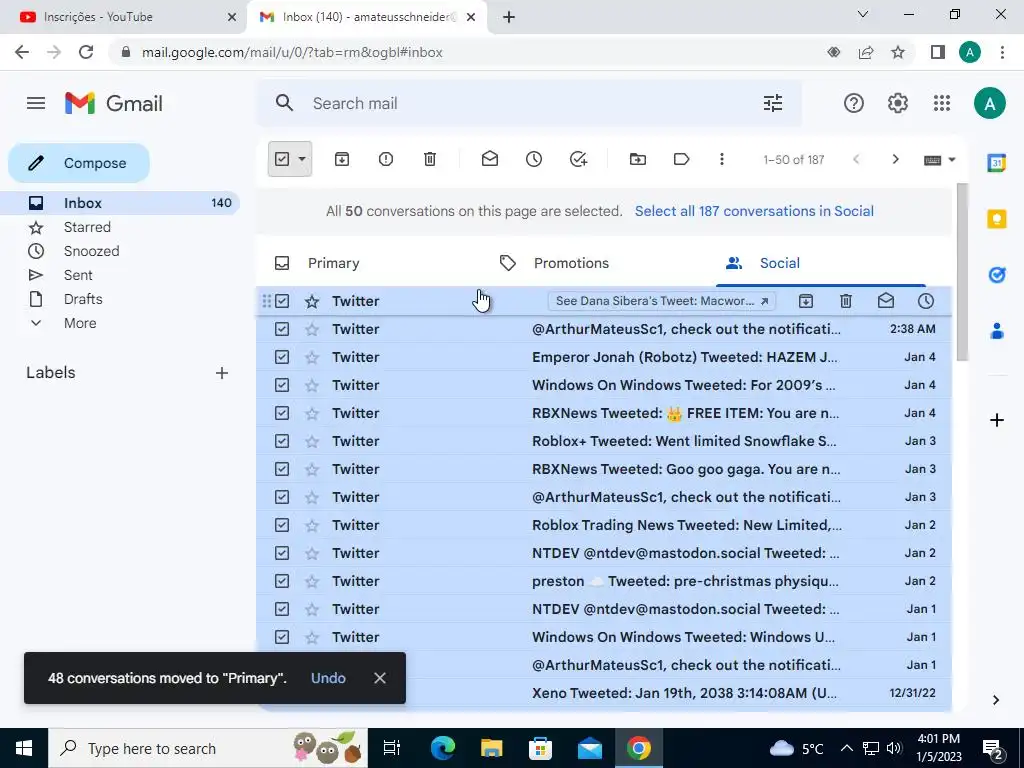
Task: Show side panel chevron at bottom right
Action: 996,700
